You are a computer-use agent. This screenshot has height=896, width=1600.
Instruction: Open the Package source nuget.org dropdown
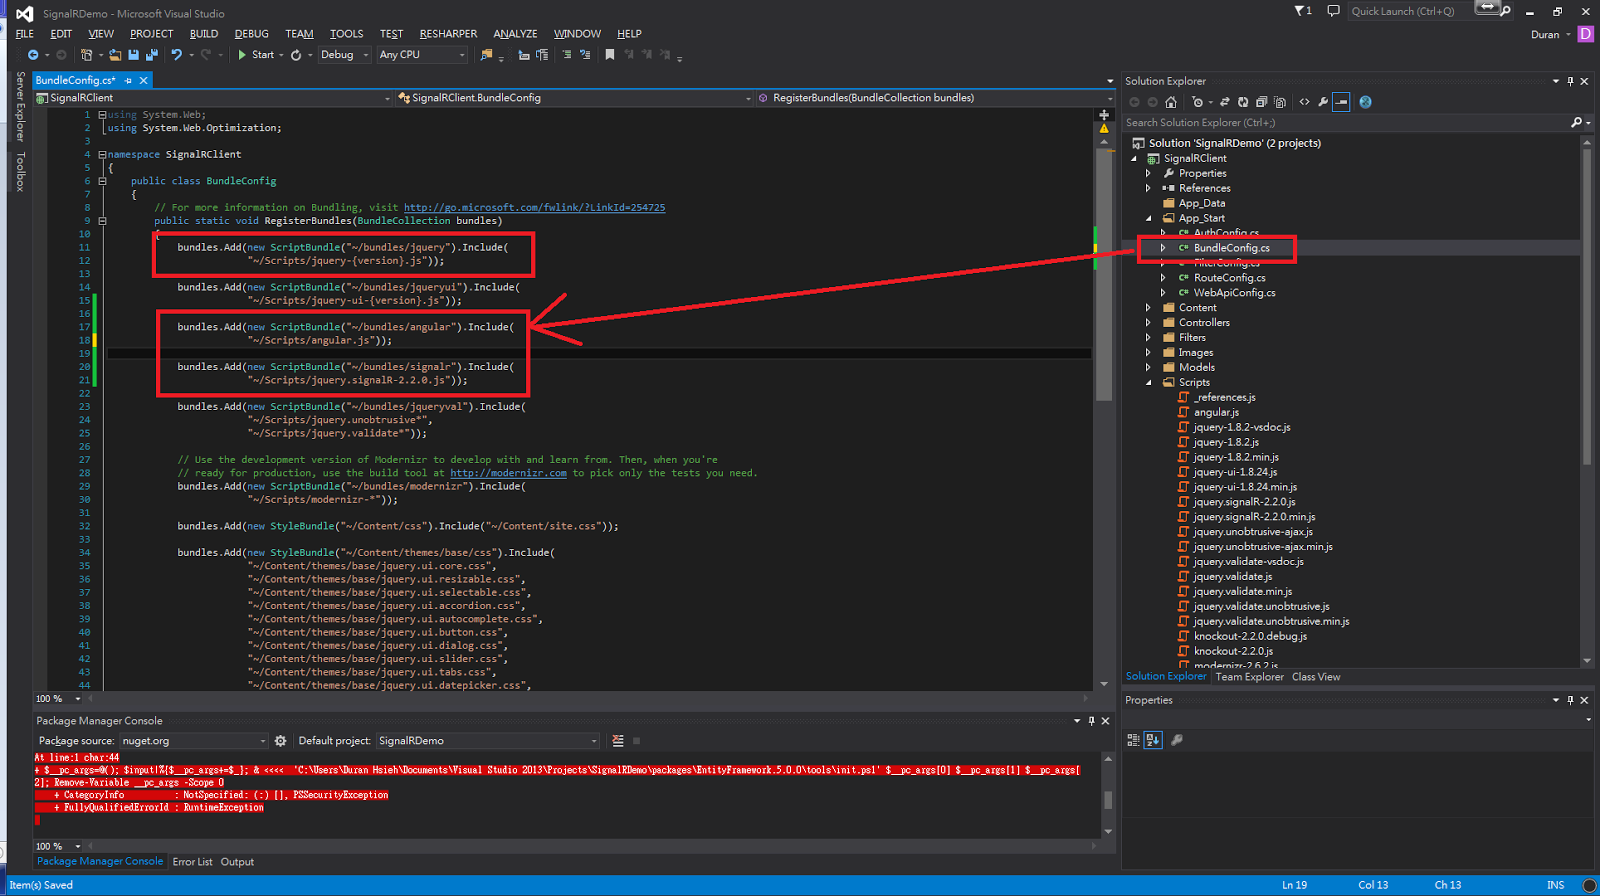pos(193,741)
